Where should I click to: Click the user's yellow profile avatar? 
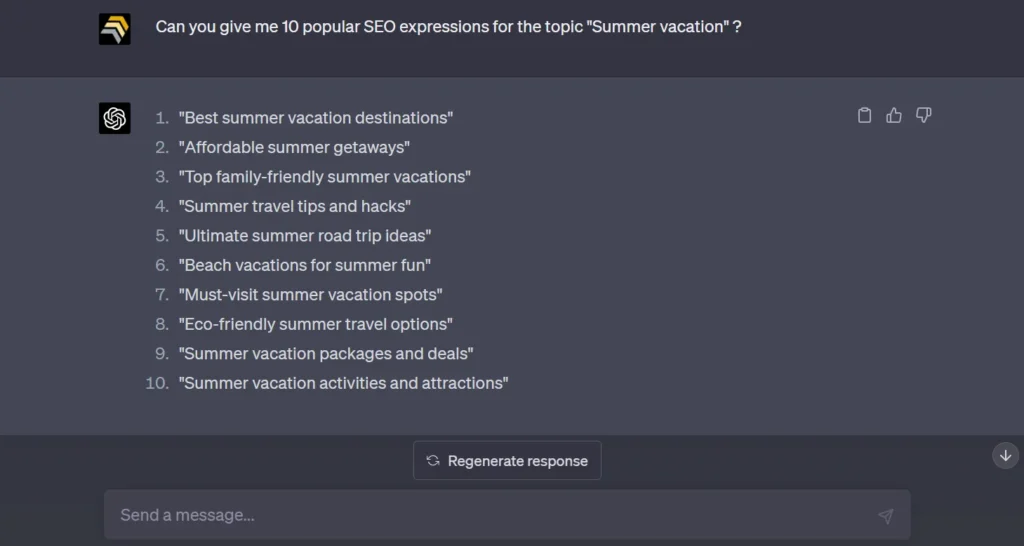point(115,29)
